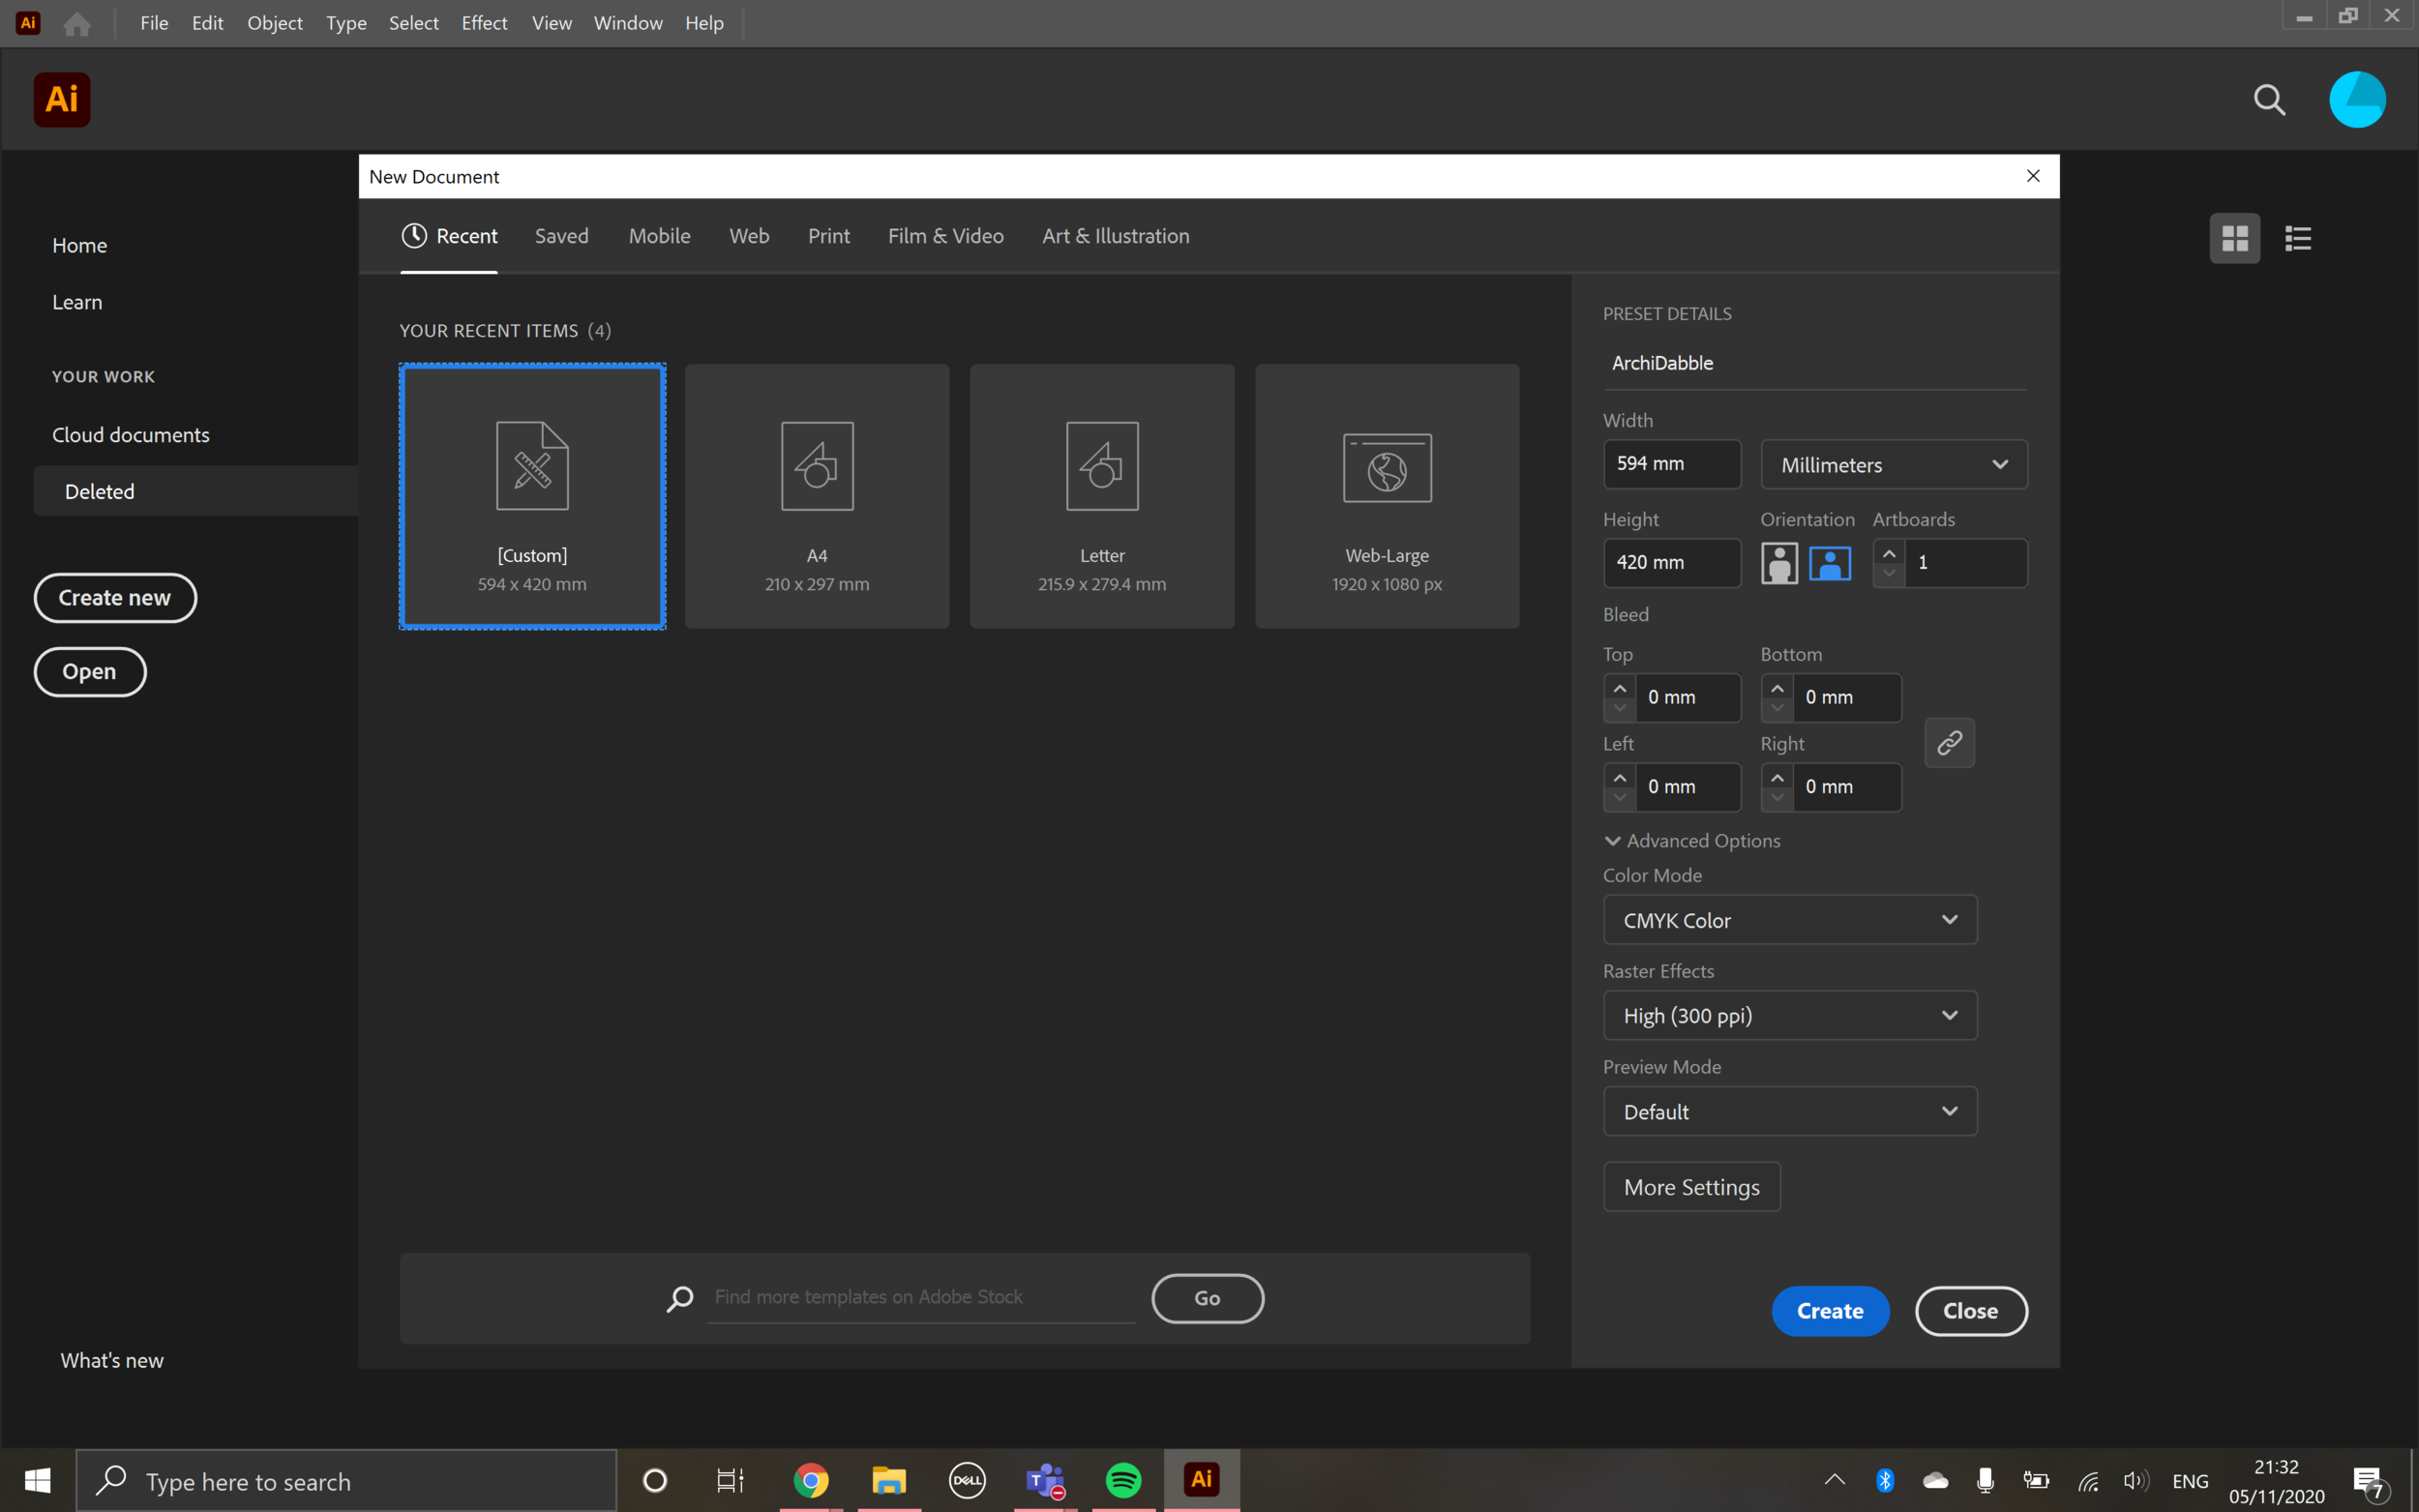Viewport: 2419px width, 1512px height.
Task: Open Deleted in the sidebar
Action: [196, 491]
